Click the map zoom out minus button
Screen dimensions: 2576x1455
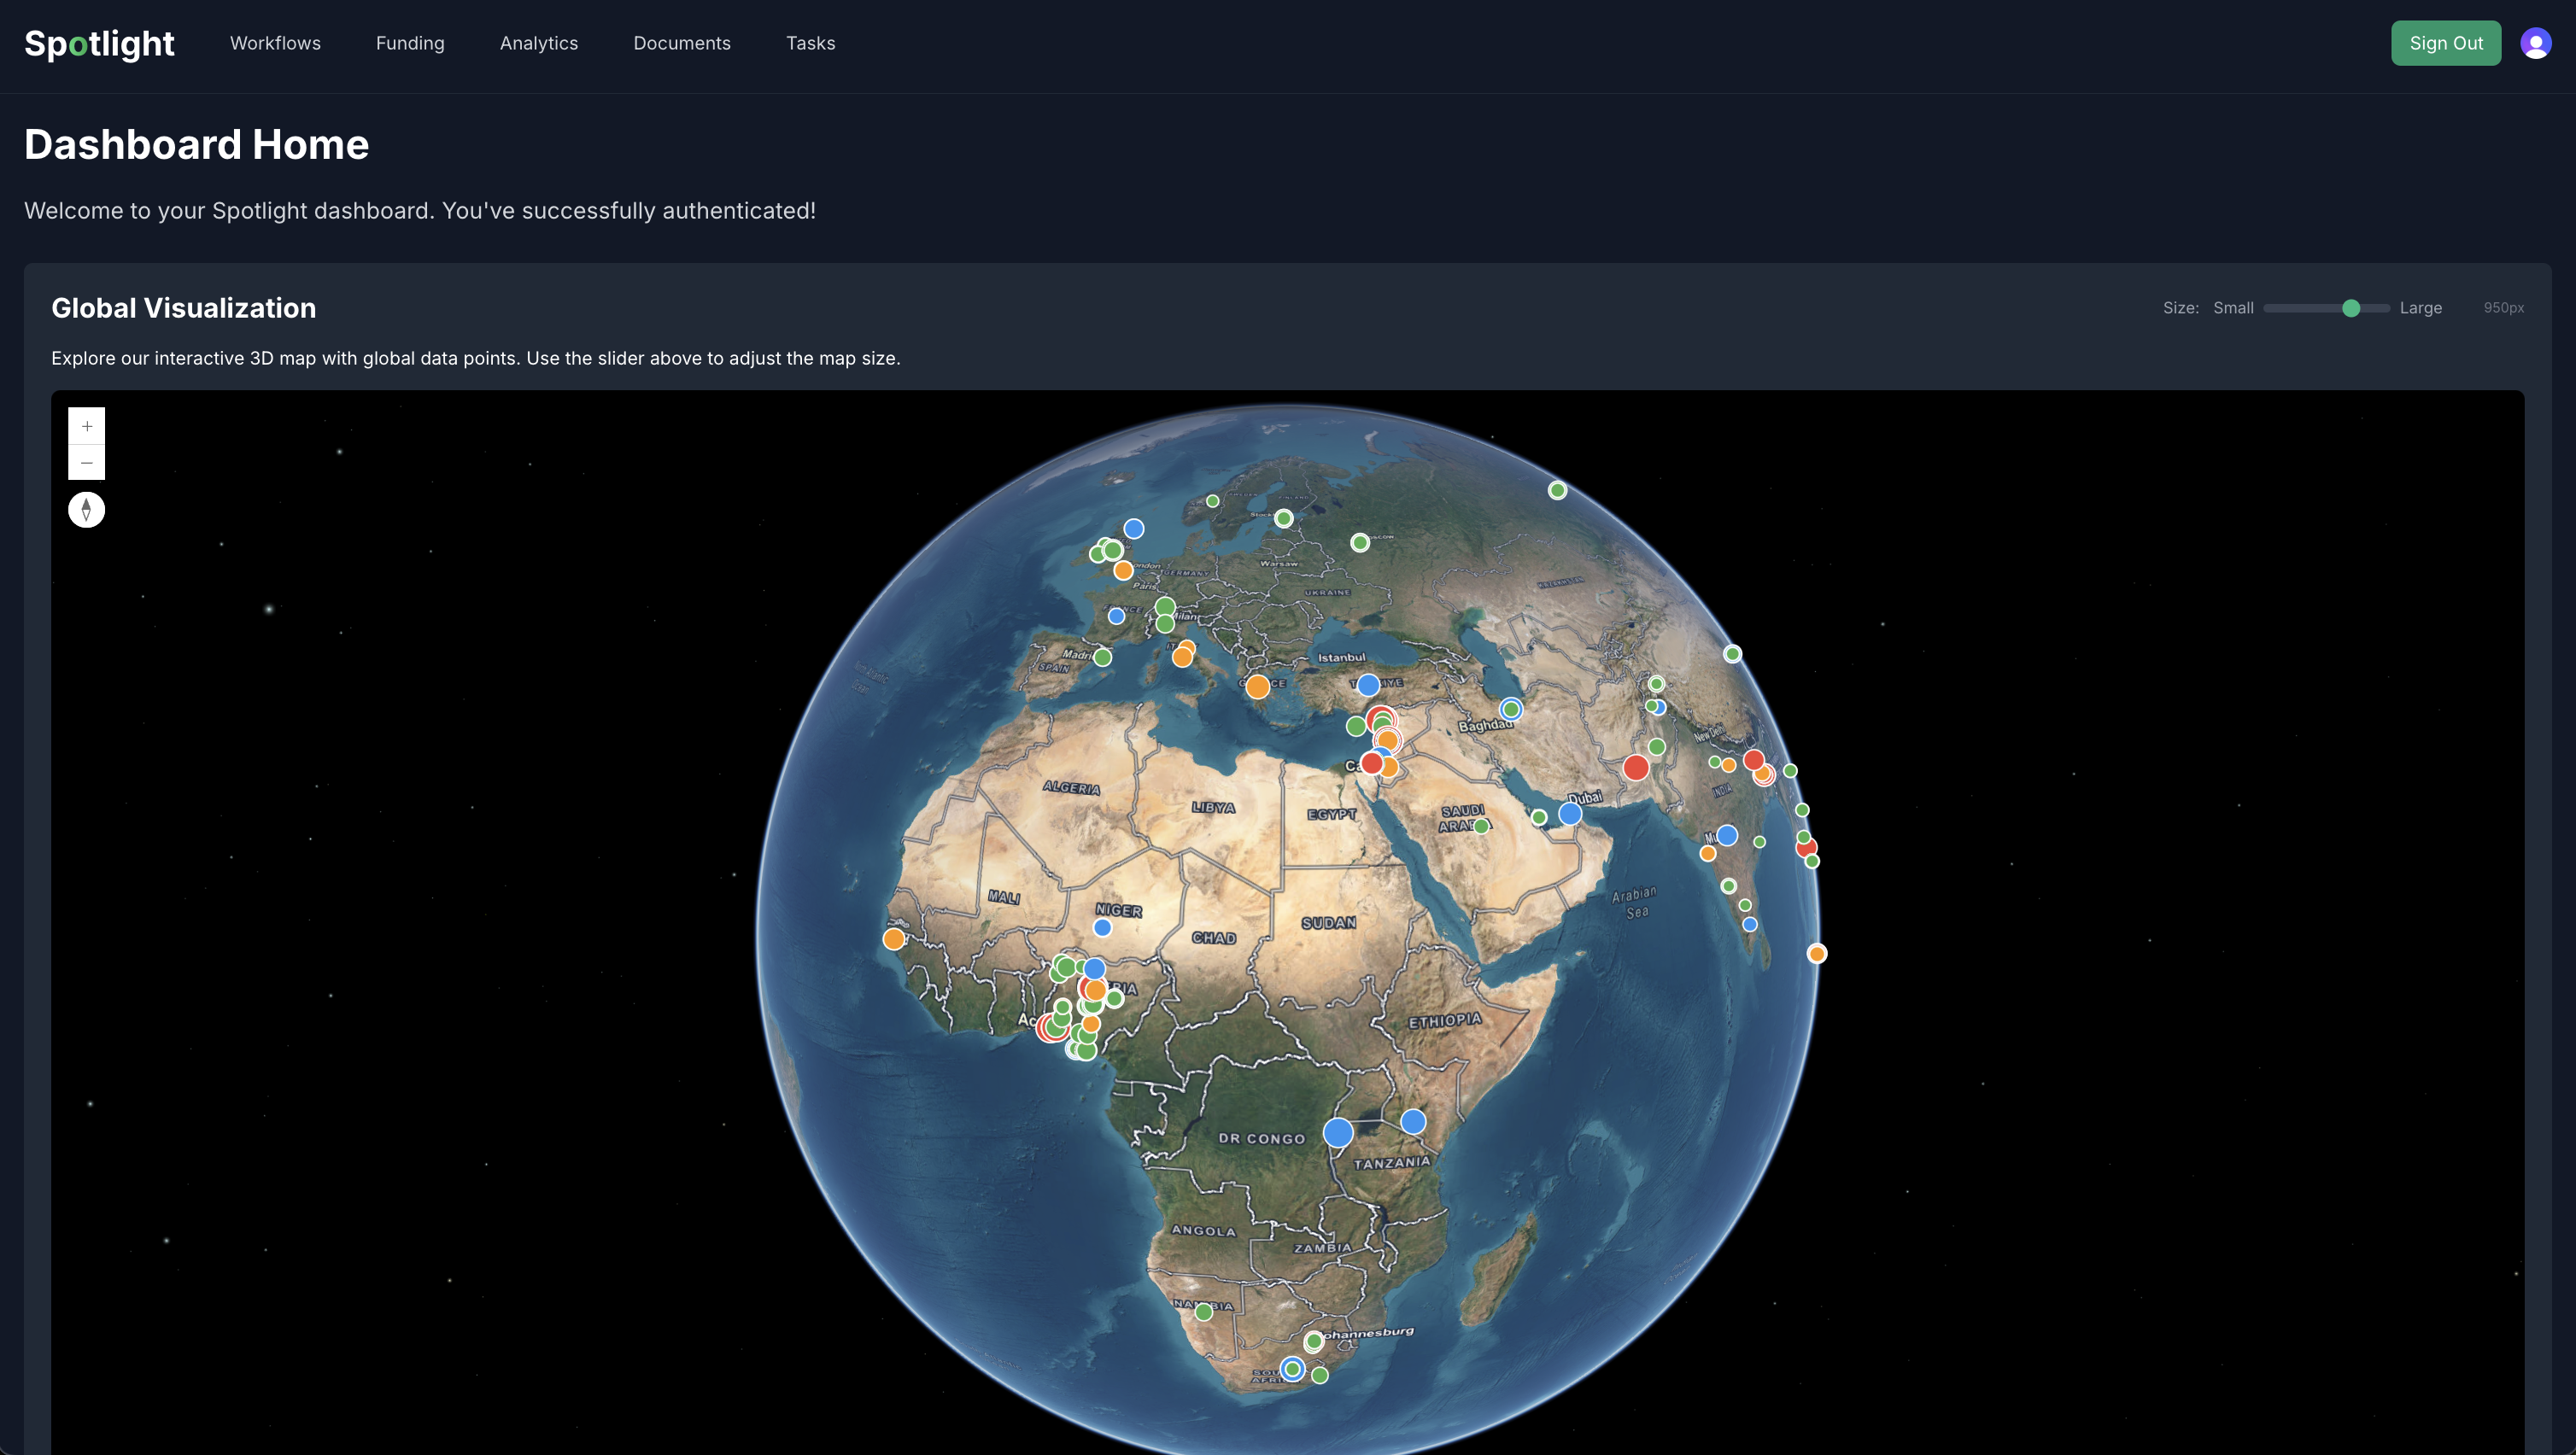tap(87, 463)
